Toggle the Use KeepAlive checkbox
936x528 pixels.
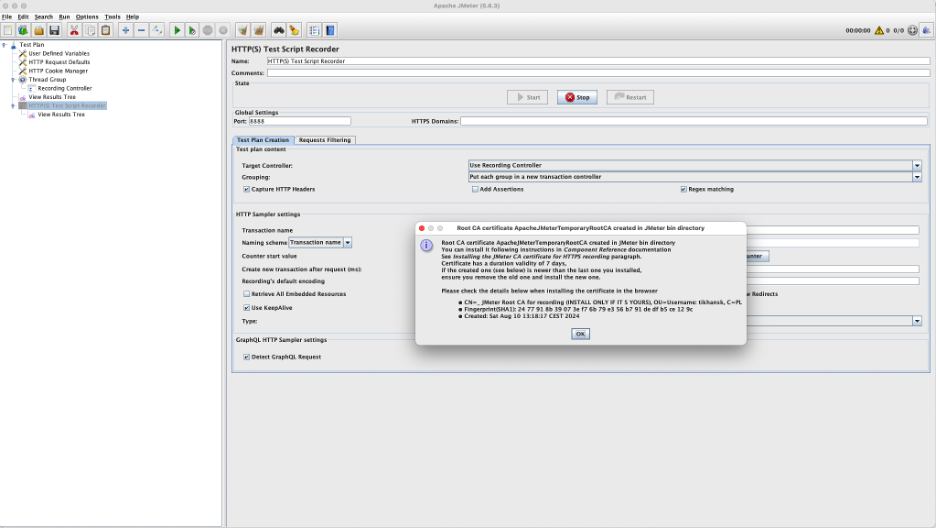pyautogui.click(x=247, y=308)
